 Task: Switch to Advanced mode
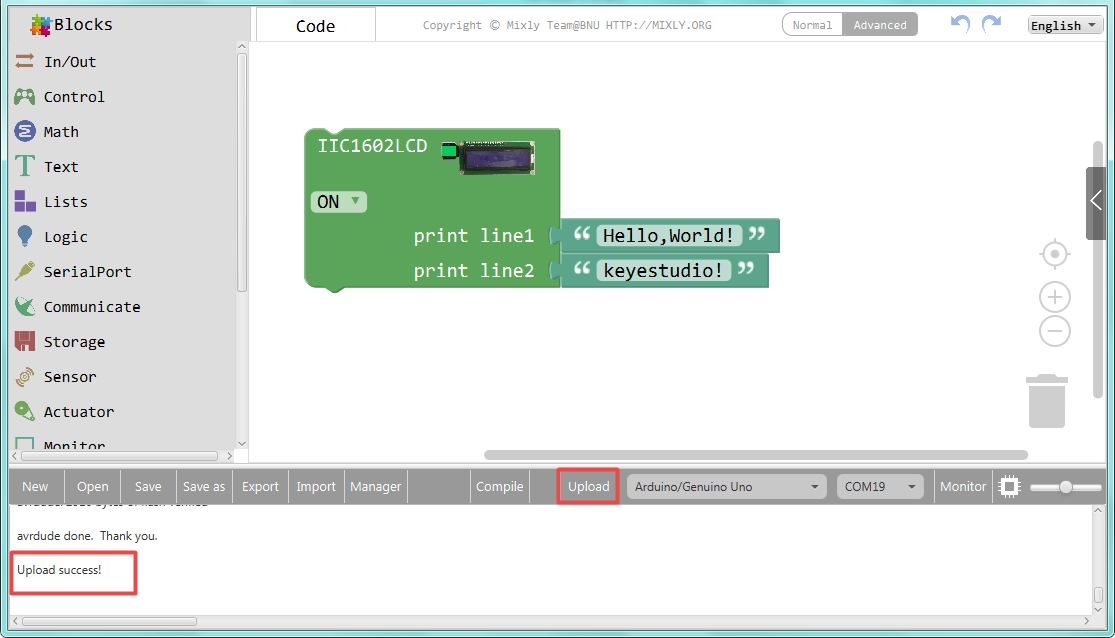click(x=879, y=25)
